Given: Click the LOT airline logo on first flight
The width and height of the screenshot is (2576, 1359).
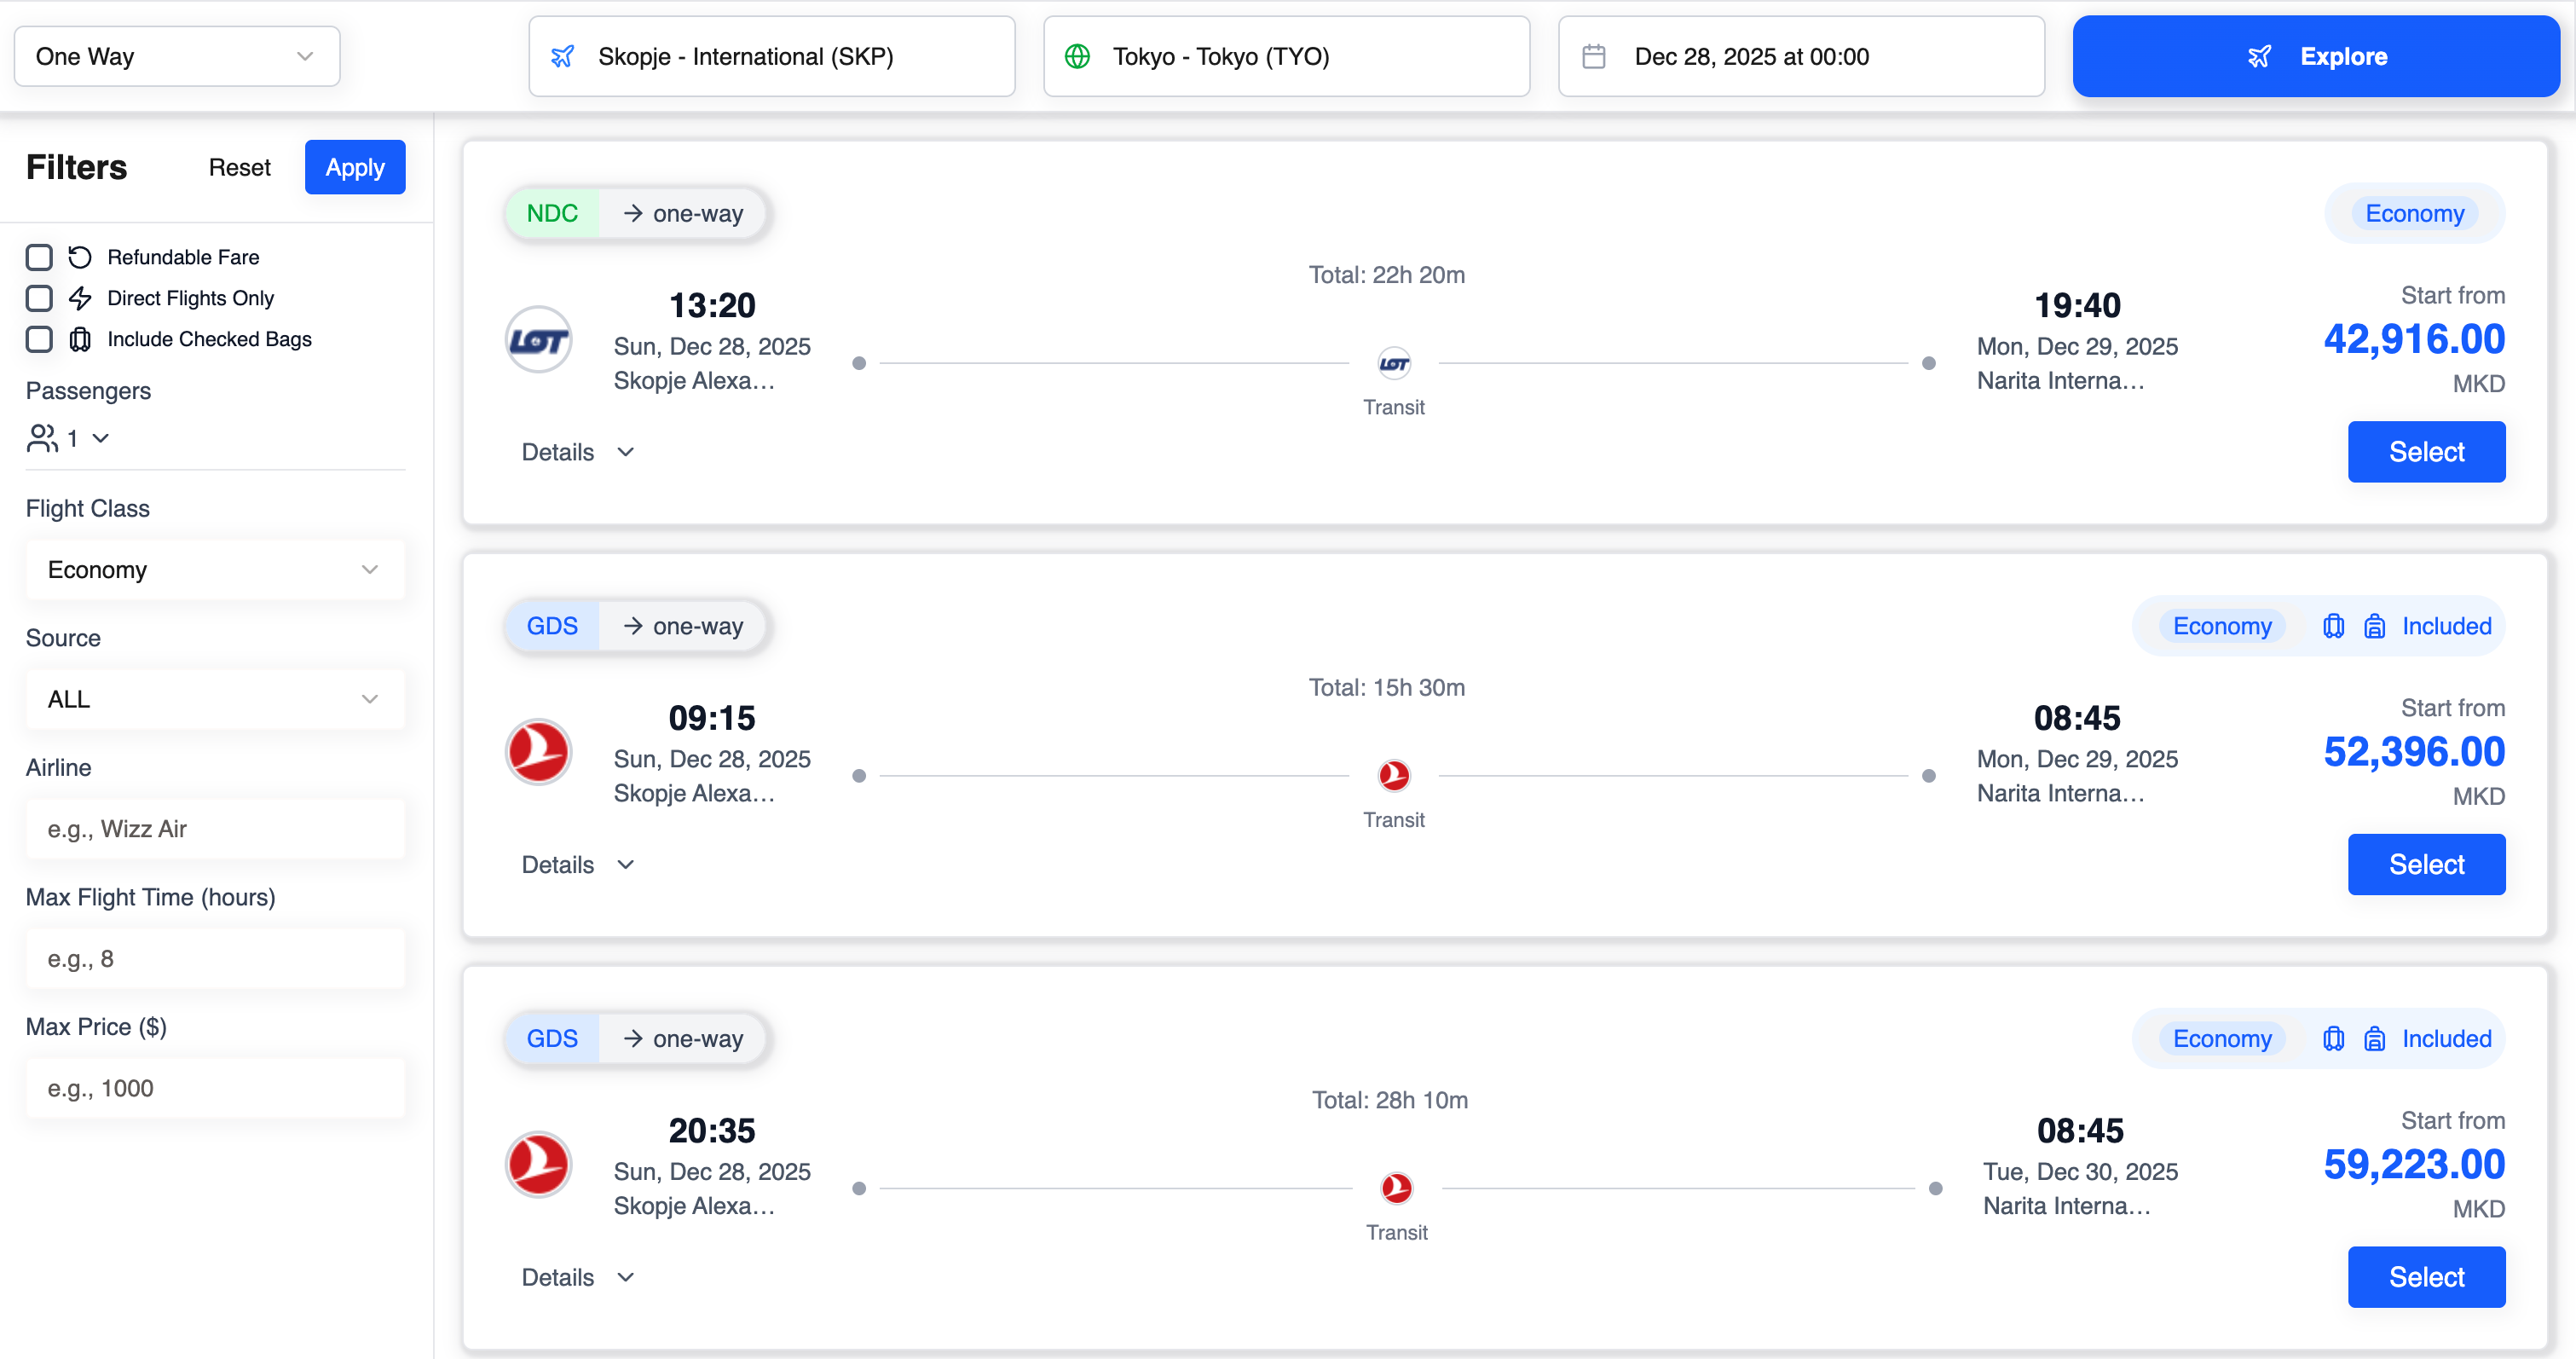Looking at the screenshot, I should tap(538, 340).
